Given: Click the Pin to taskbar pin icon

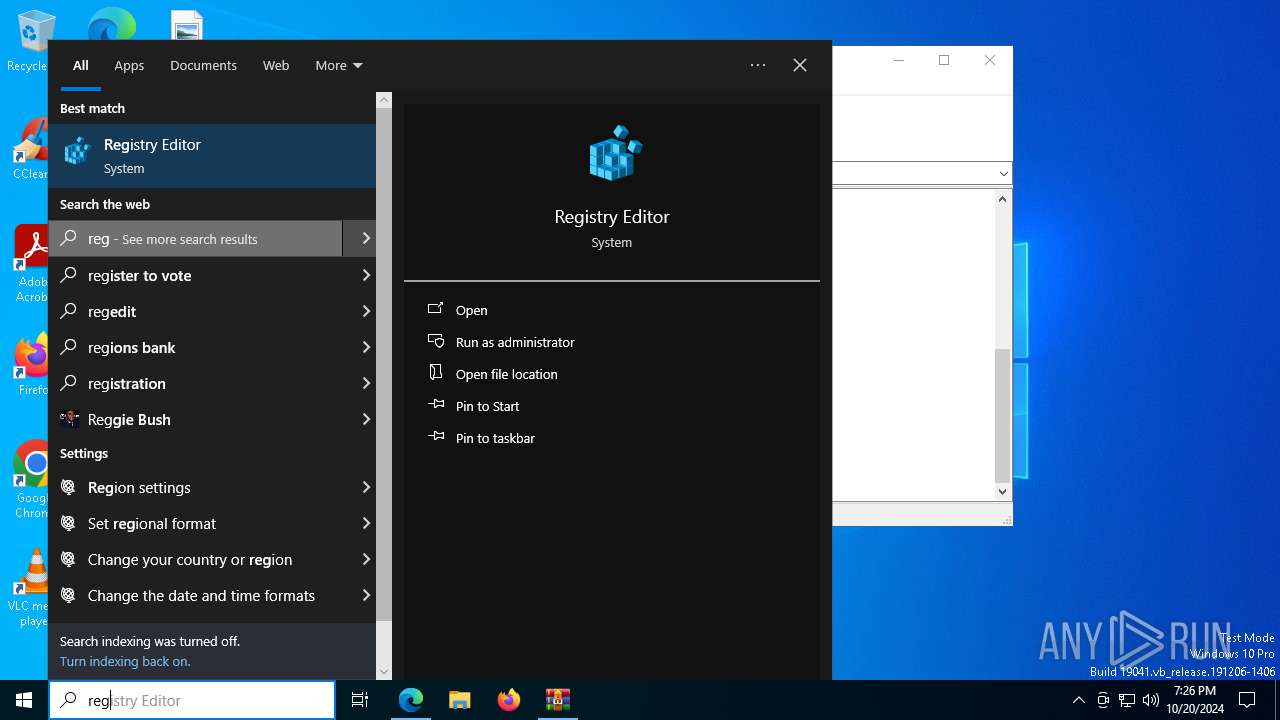Looking at the screenshot, I should click(x=436, y=437).
